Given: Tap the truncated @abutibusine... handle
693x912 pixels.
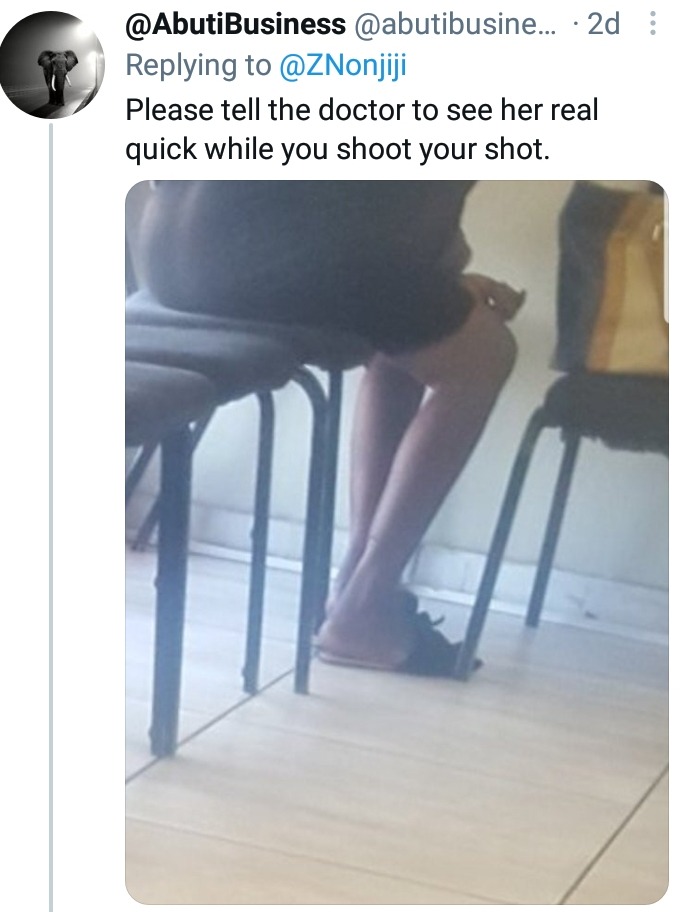Looking at the screenshot, I should pyautogui.click(x=454, y=24).
